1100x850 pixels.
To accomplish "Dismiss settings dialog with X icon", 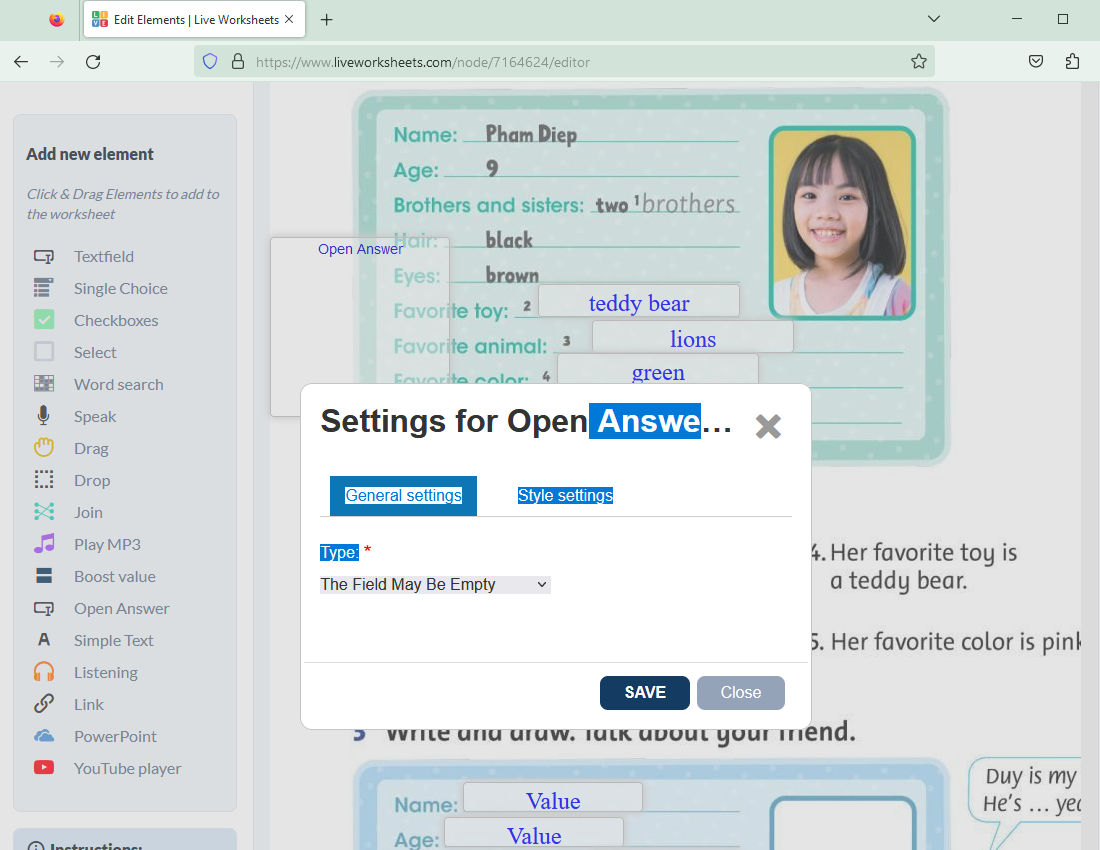I will click(768, 427).
